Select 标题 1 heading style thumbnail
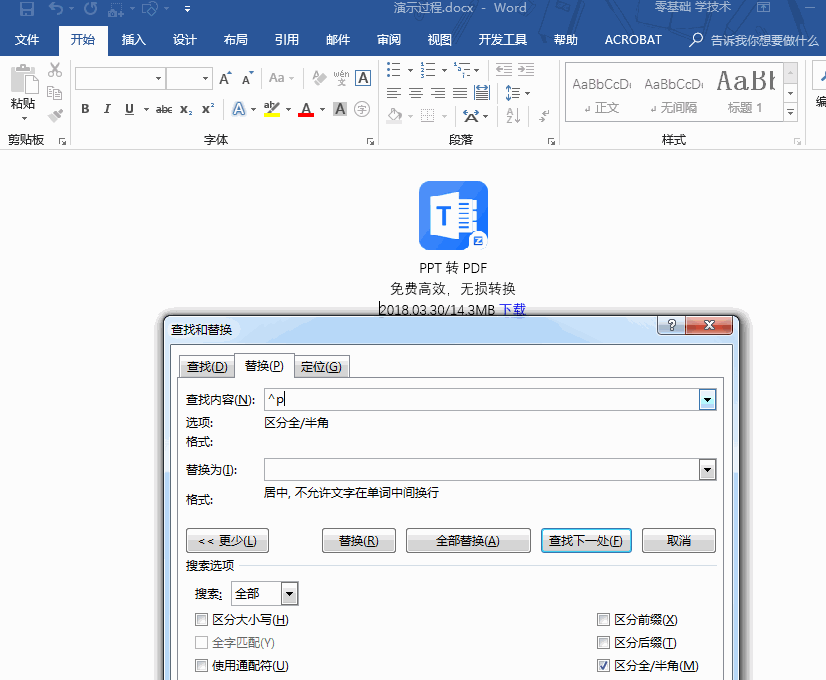The width and height of the screenshot is (826, 680). [x=745, y=93]
